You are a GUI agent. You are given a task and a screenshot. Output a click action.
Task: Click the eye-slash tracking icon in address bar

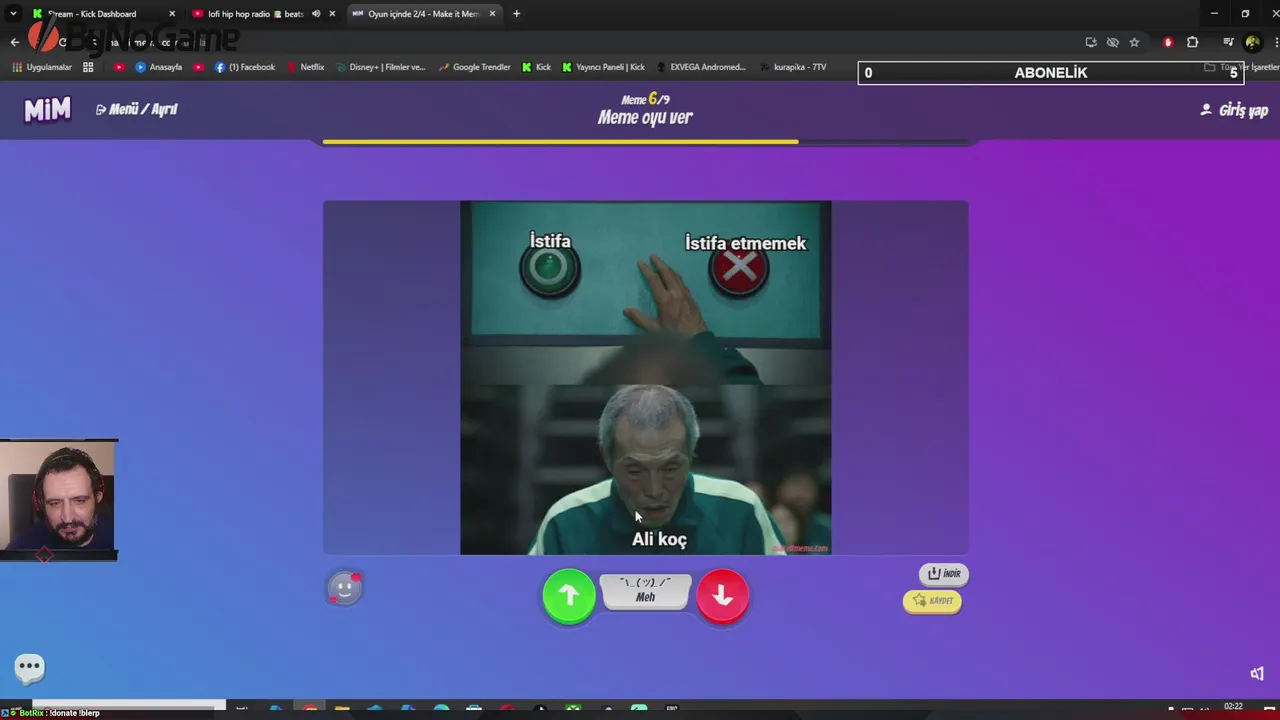click(1112, 42)
